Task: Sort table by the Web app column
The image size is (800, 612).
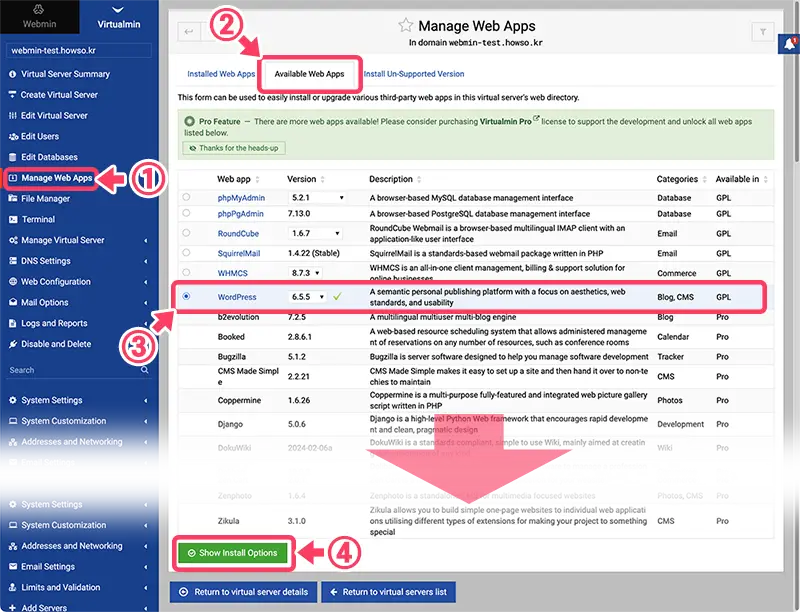Action: coord(238,180)
